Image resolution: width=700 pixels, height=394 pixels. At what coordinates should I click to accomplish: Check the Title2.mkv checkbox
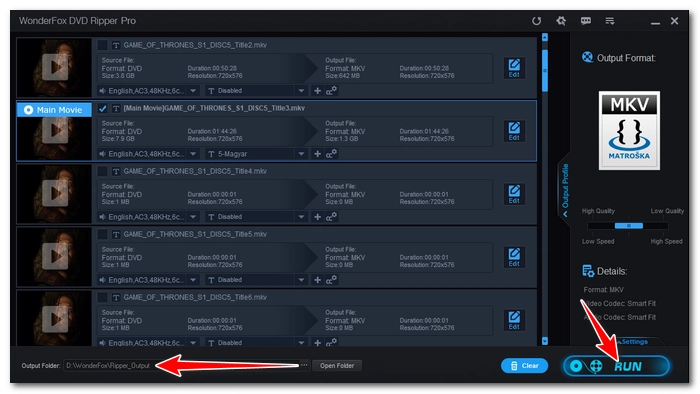click(x=102, y=45)
